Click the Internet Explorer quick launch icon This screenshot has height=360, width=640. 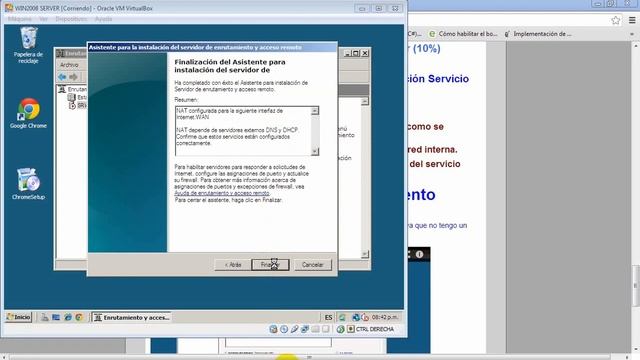[68, 317]
